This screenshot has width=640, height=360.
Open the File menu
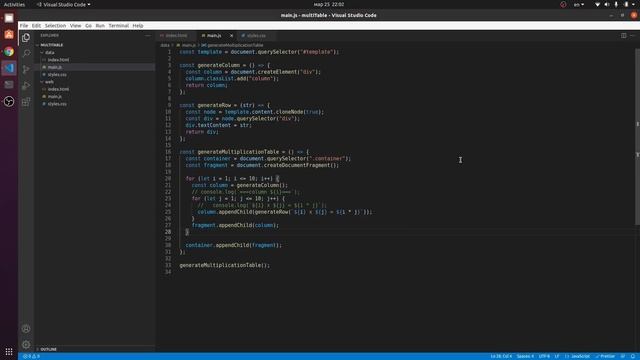pyautogui.click(x=24, y=25)
